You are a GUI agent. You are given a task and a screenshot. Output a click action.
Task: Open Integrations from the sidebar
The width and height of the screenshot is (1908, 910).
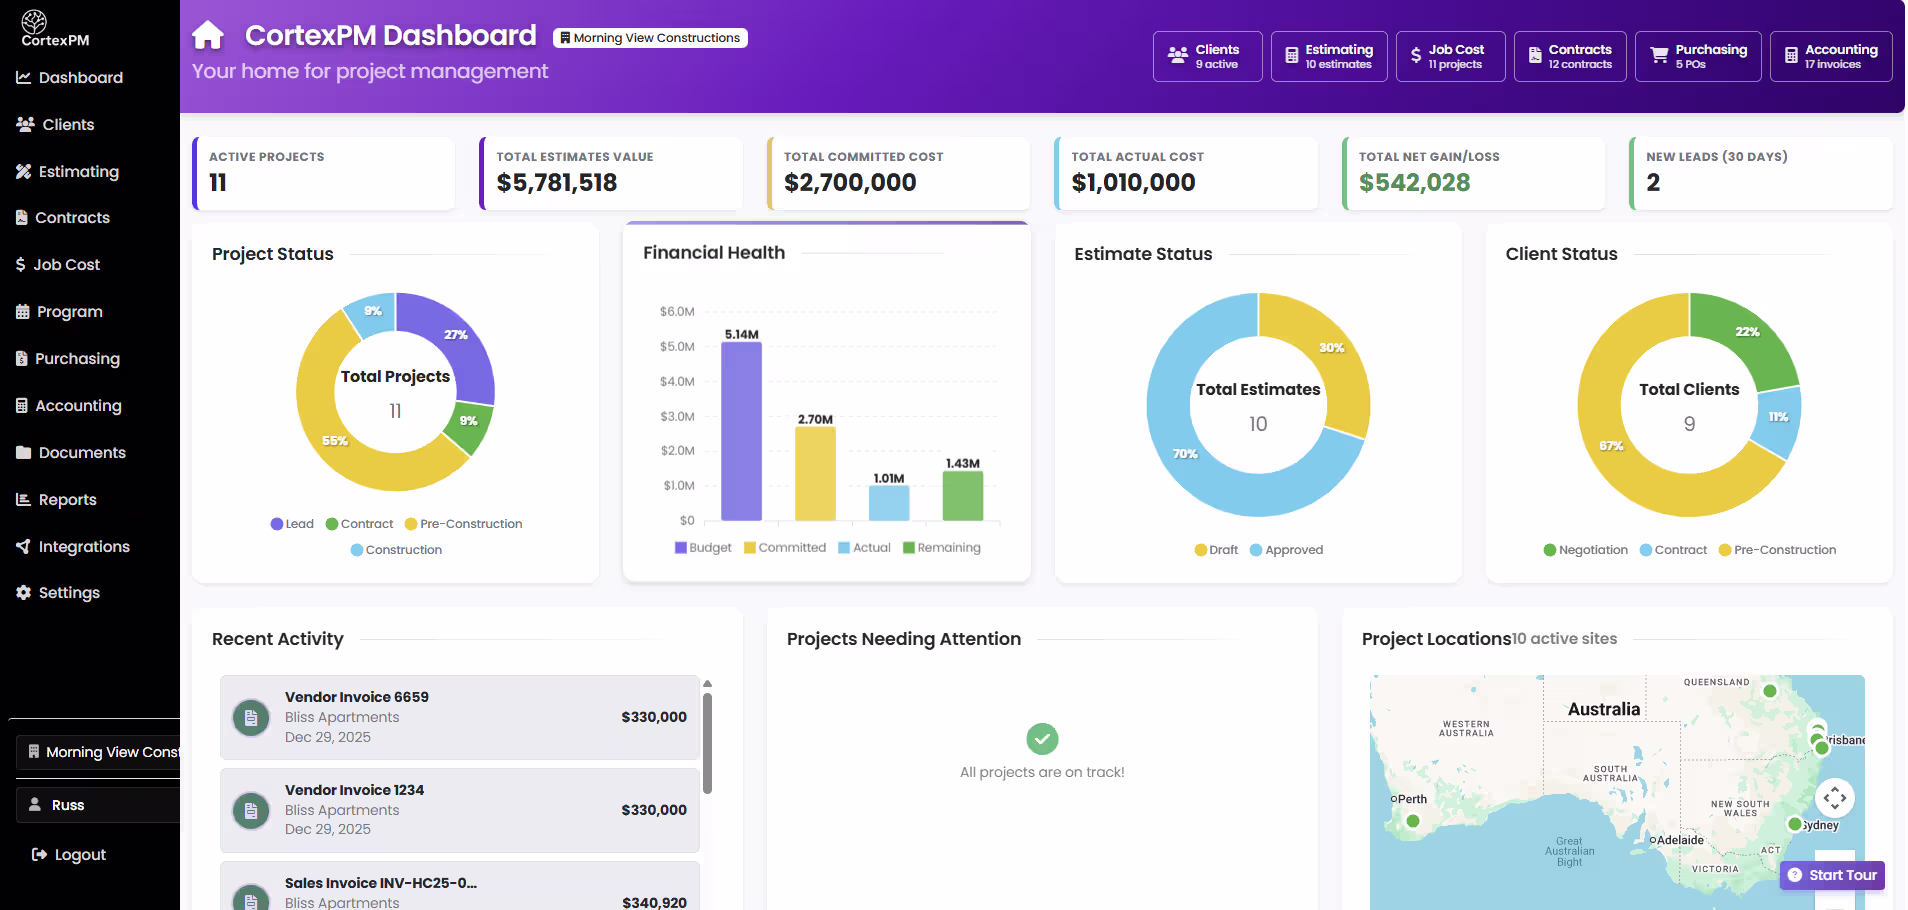pos(82,546)
